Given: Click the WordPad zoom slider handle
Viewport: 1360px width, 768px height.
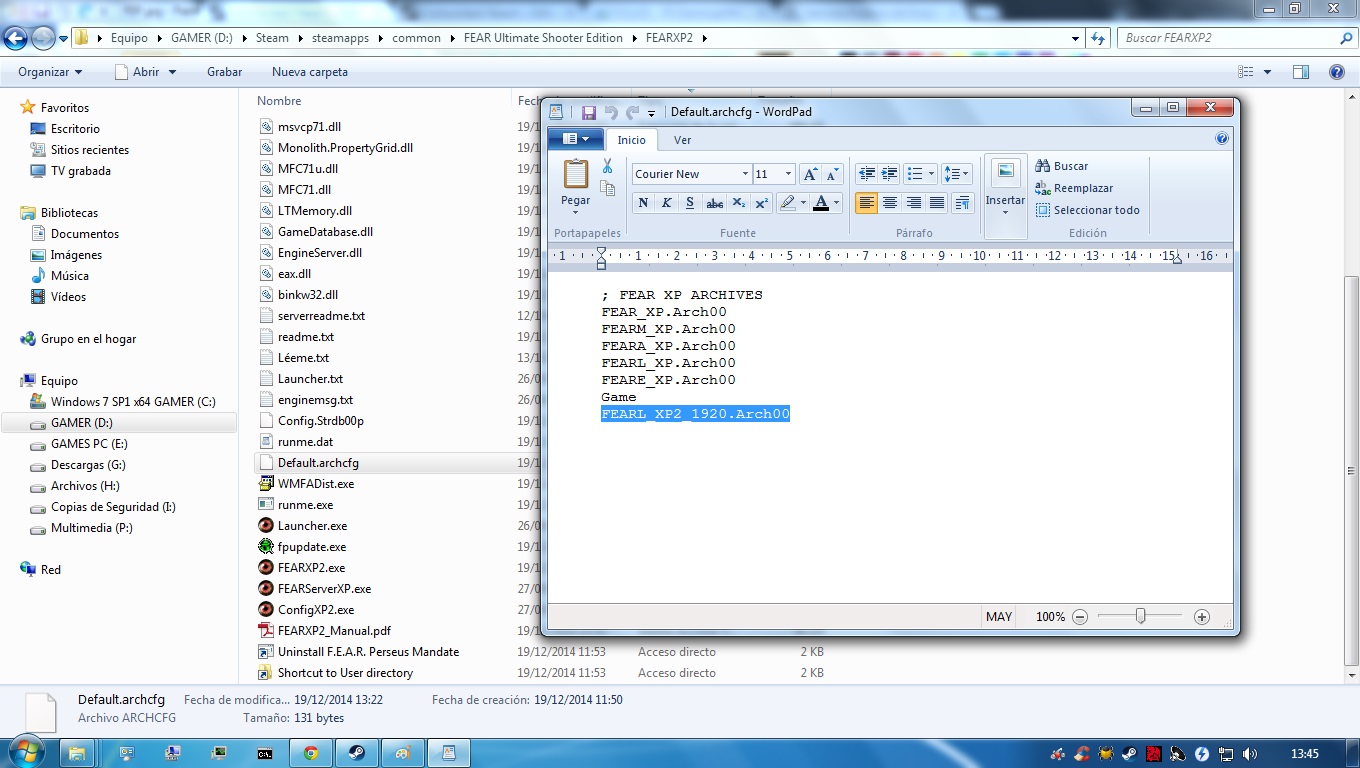Looking at the screenshot, I should click(x=1140, y=617).
